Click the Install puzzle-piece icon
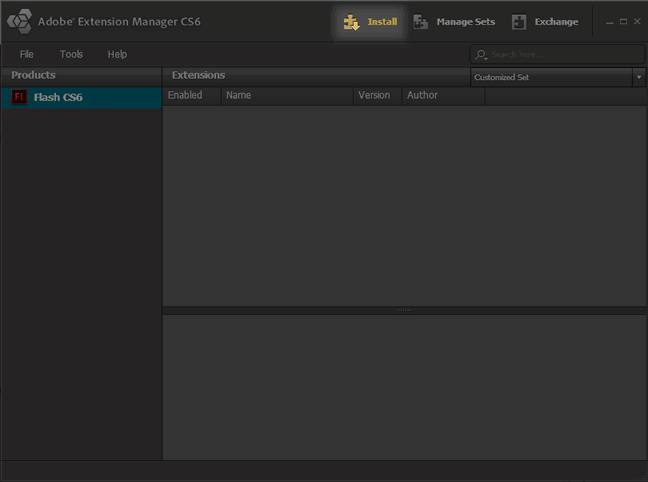The height and width of the screenshot is (482, 648). (351, 22)
